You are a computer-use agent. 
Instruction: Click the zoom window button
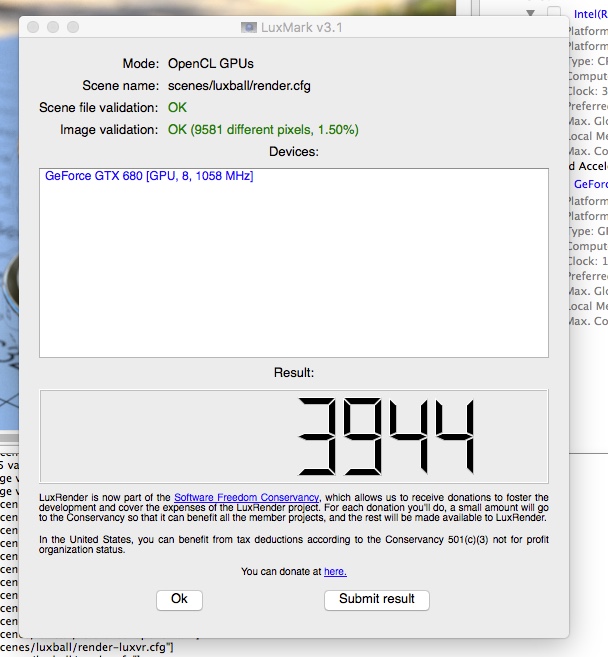coord(73,27)
